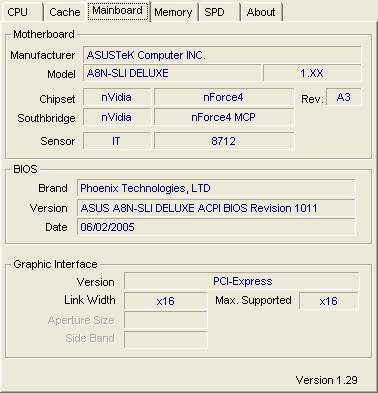Switch to the CPU tab
This screenshot has height=393, width=378.
pyautogui.click(x=22, y=12)
